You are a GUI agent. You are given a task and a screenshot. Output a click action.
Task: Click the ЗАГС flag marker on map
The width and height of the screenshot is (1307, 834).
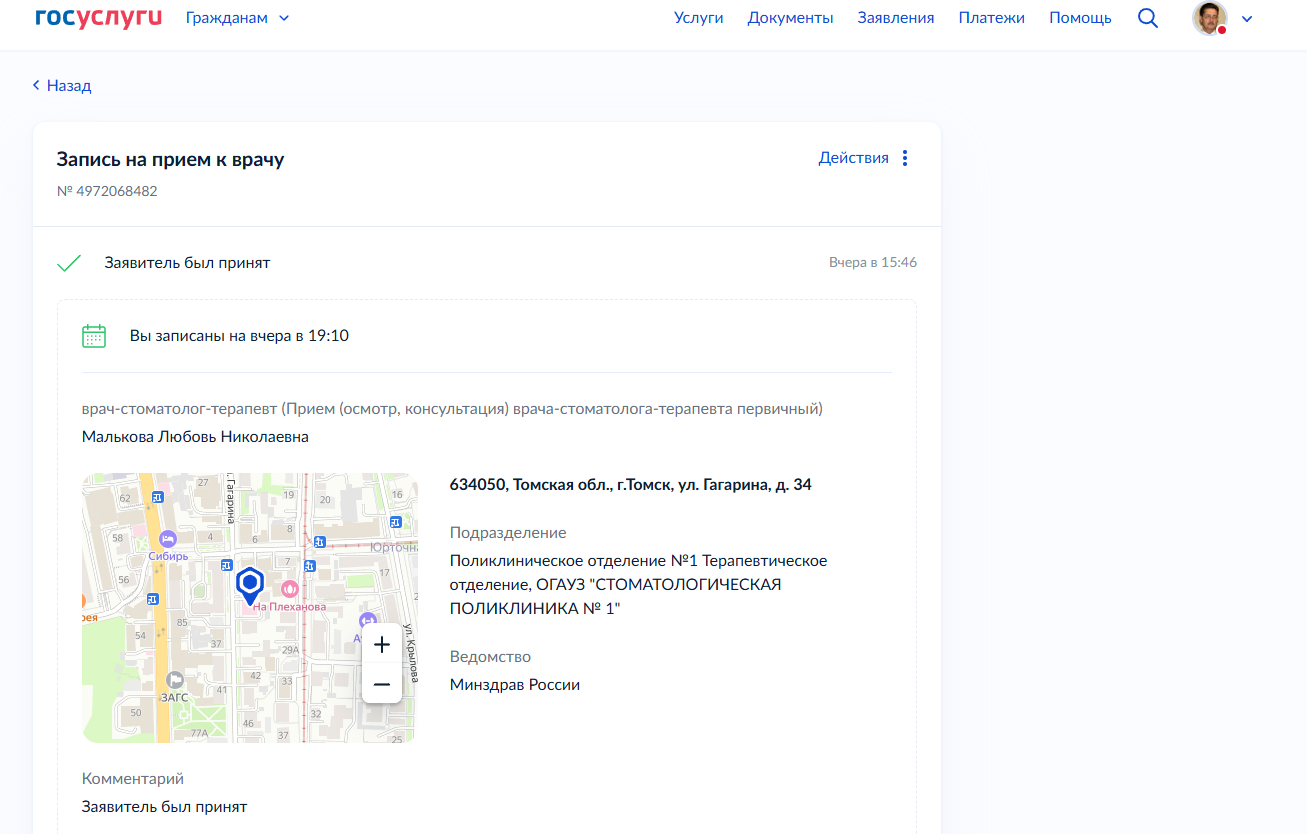pos(175,679)
